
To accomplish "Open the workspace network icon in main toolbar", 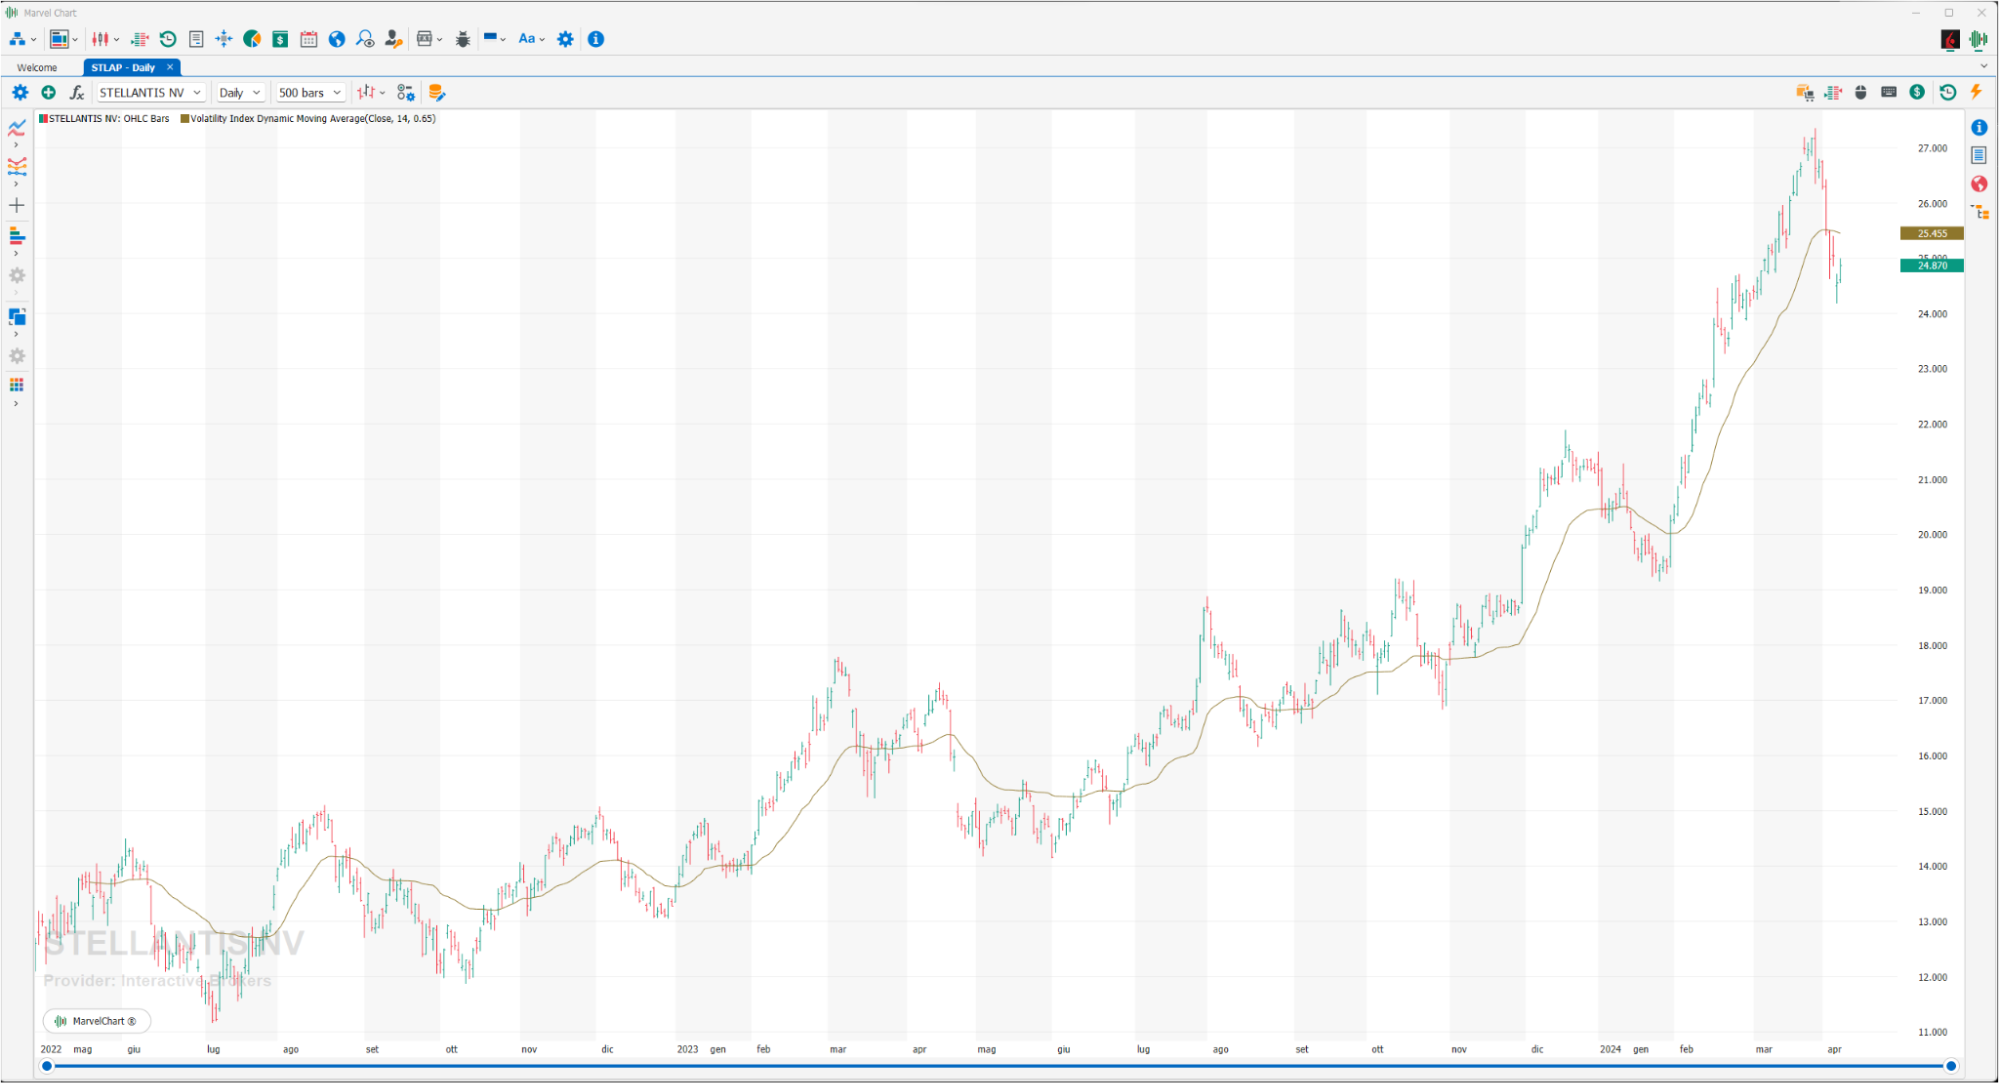I will click(x=17, y=39).
